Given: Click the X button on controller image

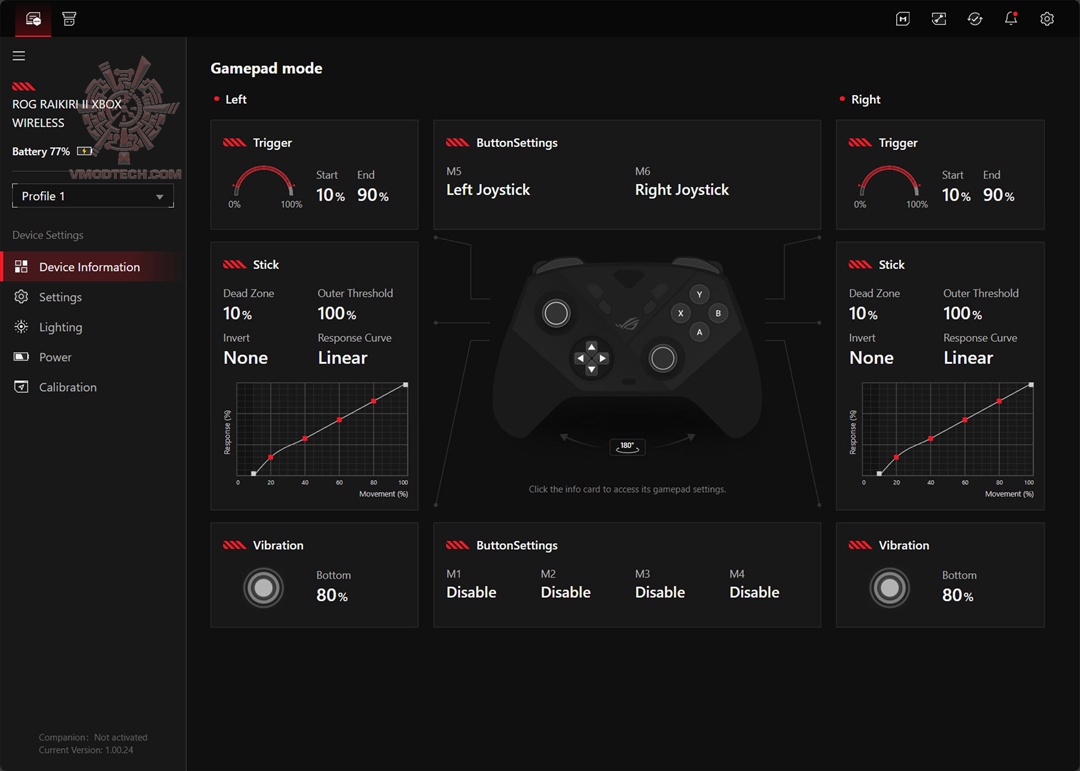Looking at the screenshot, I should [681, 313].
